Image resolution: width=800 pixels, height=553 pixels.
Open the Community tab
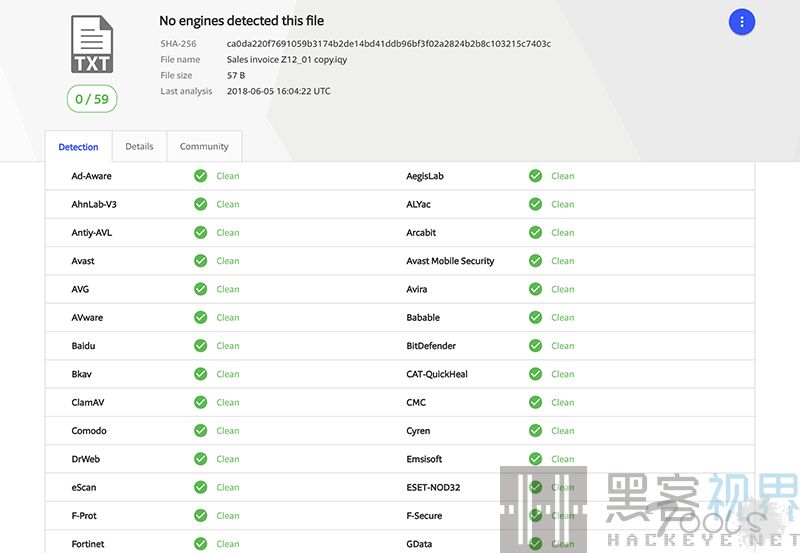click(x=204, y=147)
